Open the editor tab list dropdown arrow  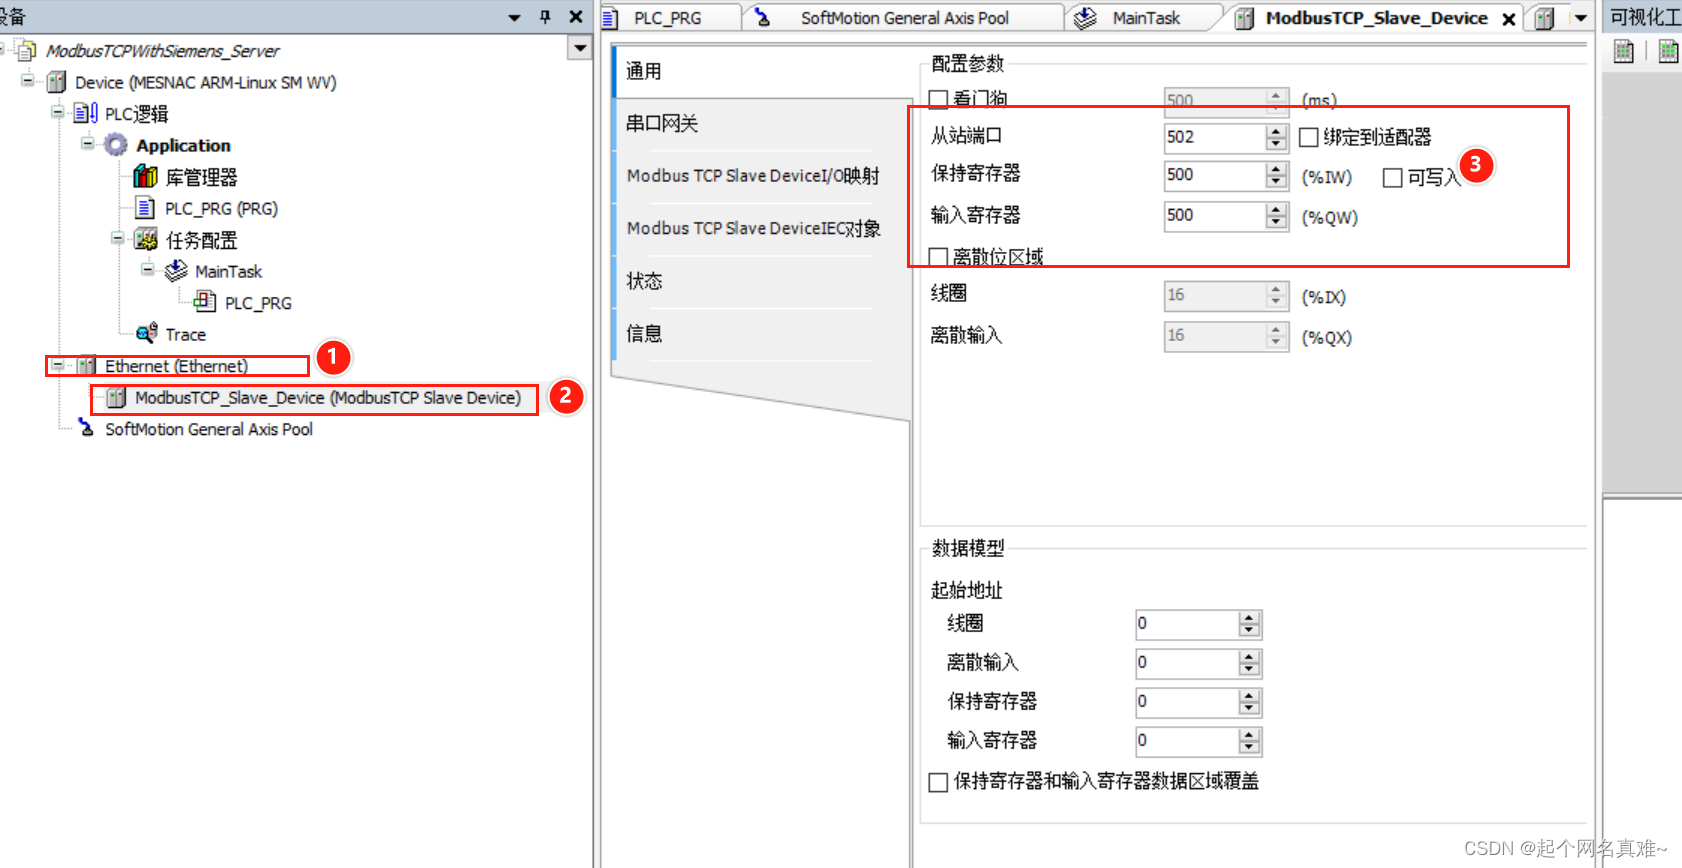pos(1581,18)
